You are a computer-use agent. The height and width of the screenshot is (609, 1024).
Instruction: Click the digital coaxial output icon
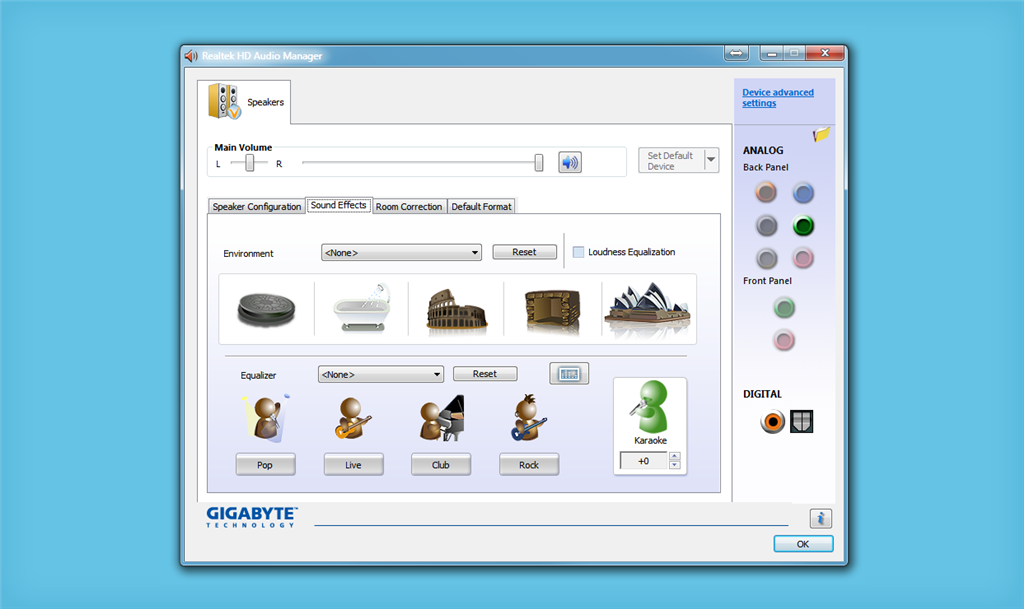click(x=773, y=422)
